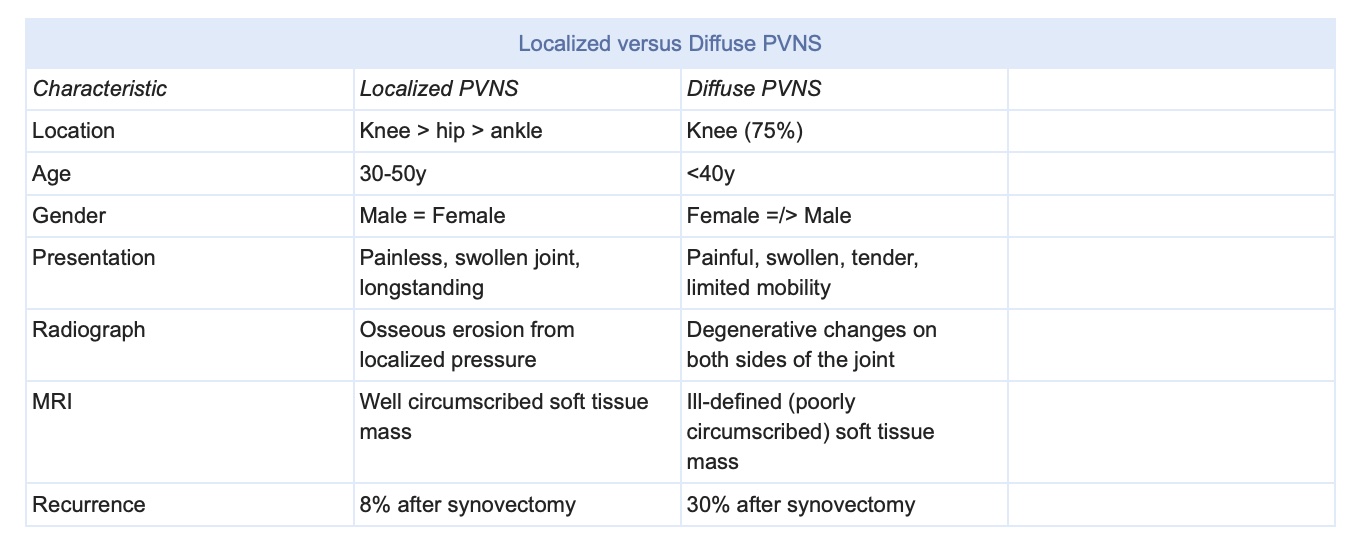The width and height of the screenshot is (1354, 552).
Task: Select the "Painless, swollen joint, longstanding" cell
Action: tap(469, 273)
